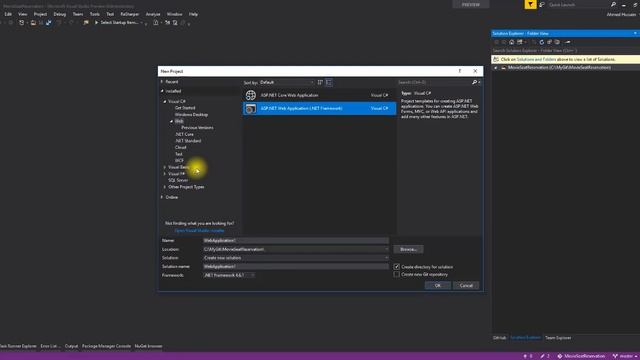Click the template search magnifier icon
640x360 pixels.
pyautogui.click(x=474, y=82)
